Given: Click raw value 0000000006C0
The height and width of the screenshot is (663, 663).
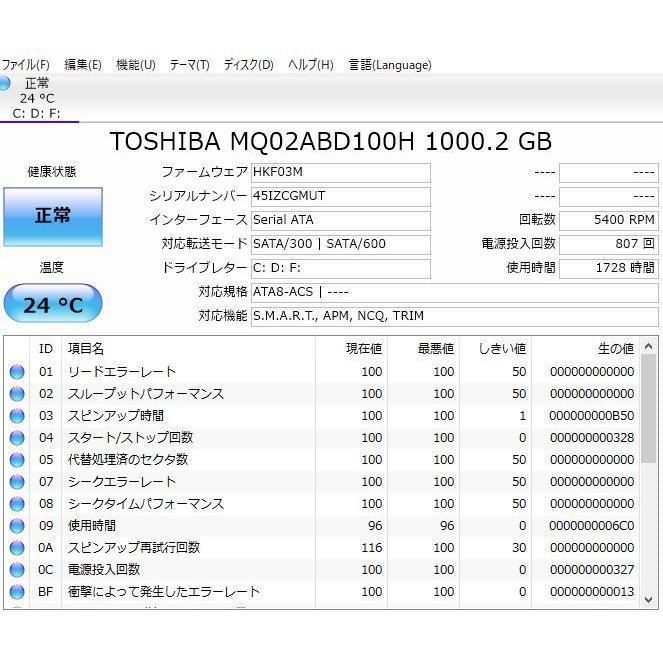Looking at the screenshot, I should [592, 526].
